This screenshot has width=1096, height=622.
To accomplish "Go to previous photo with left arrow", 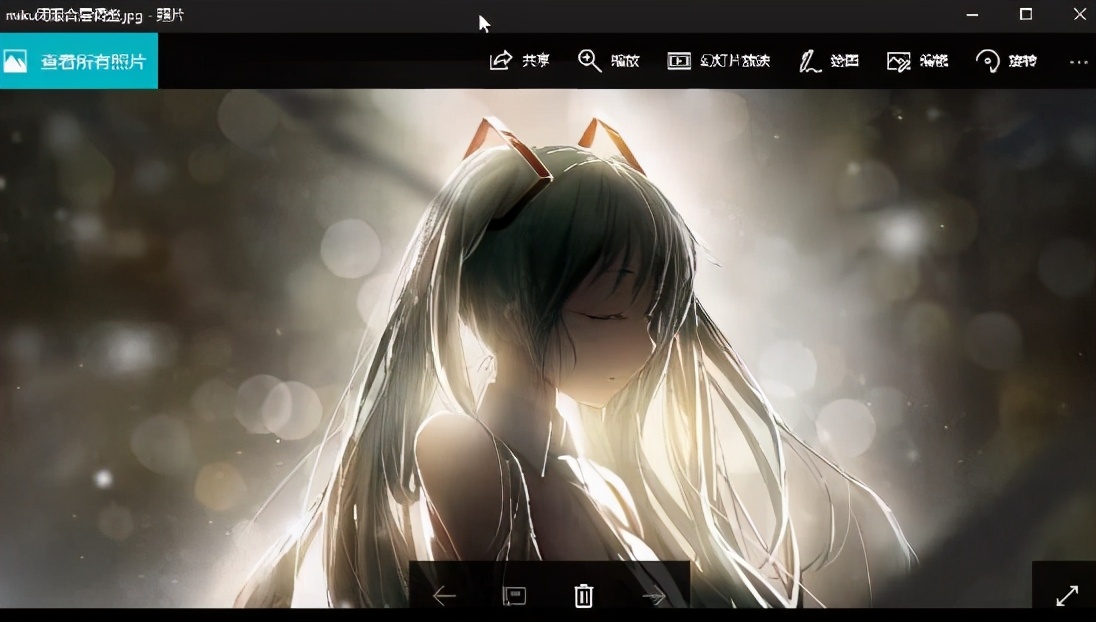I will click(x=444, y=595).
